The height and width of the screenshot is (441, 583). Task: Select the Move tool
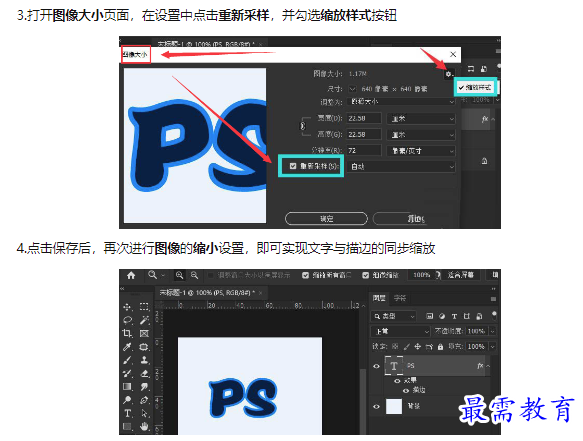point(127,307)
